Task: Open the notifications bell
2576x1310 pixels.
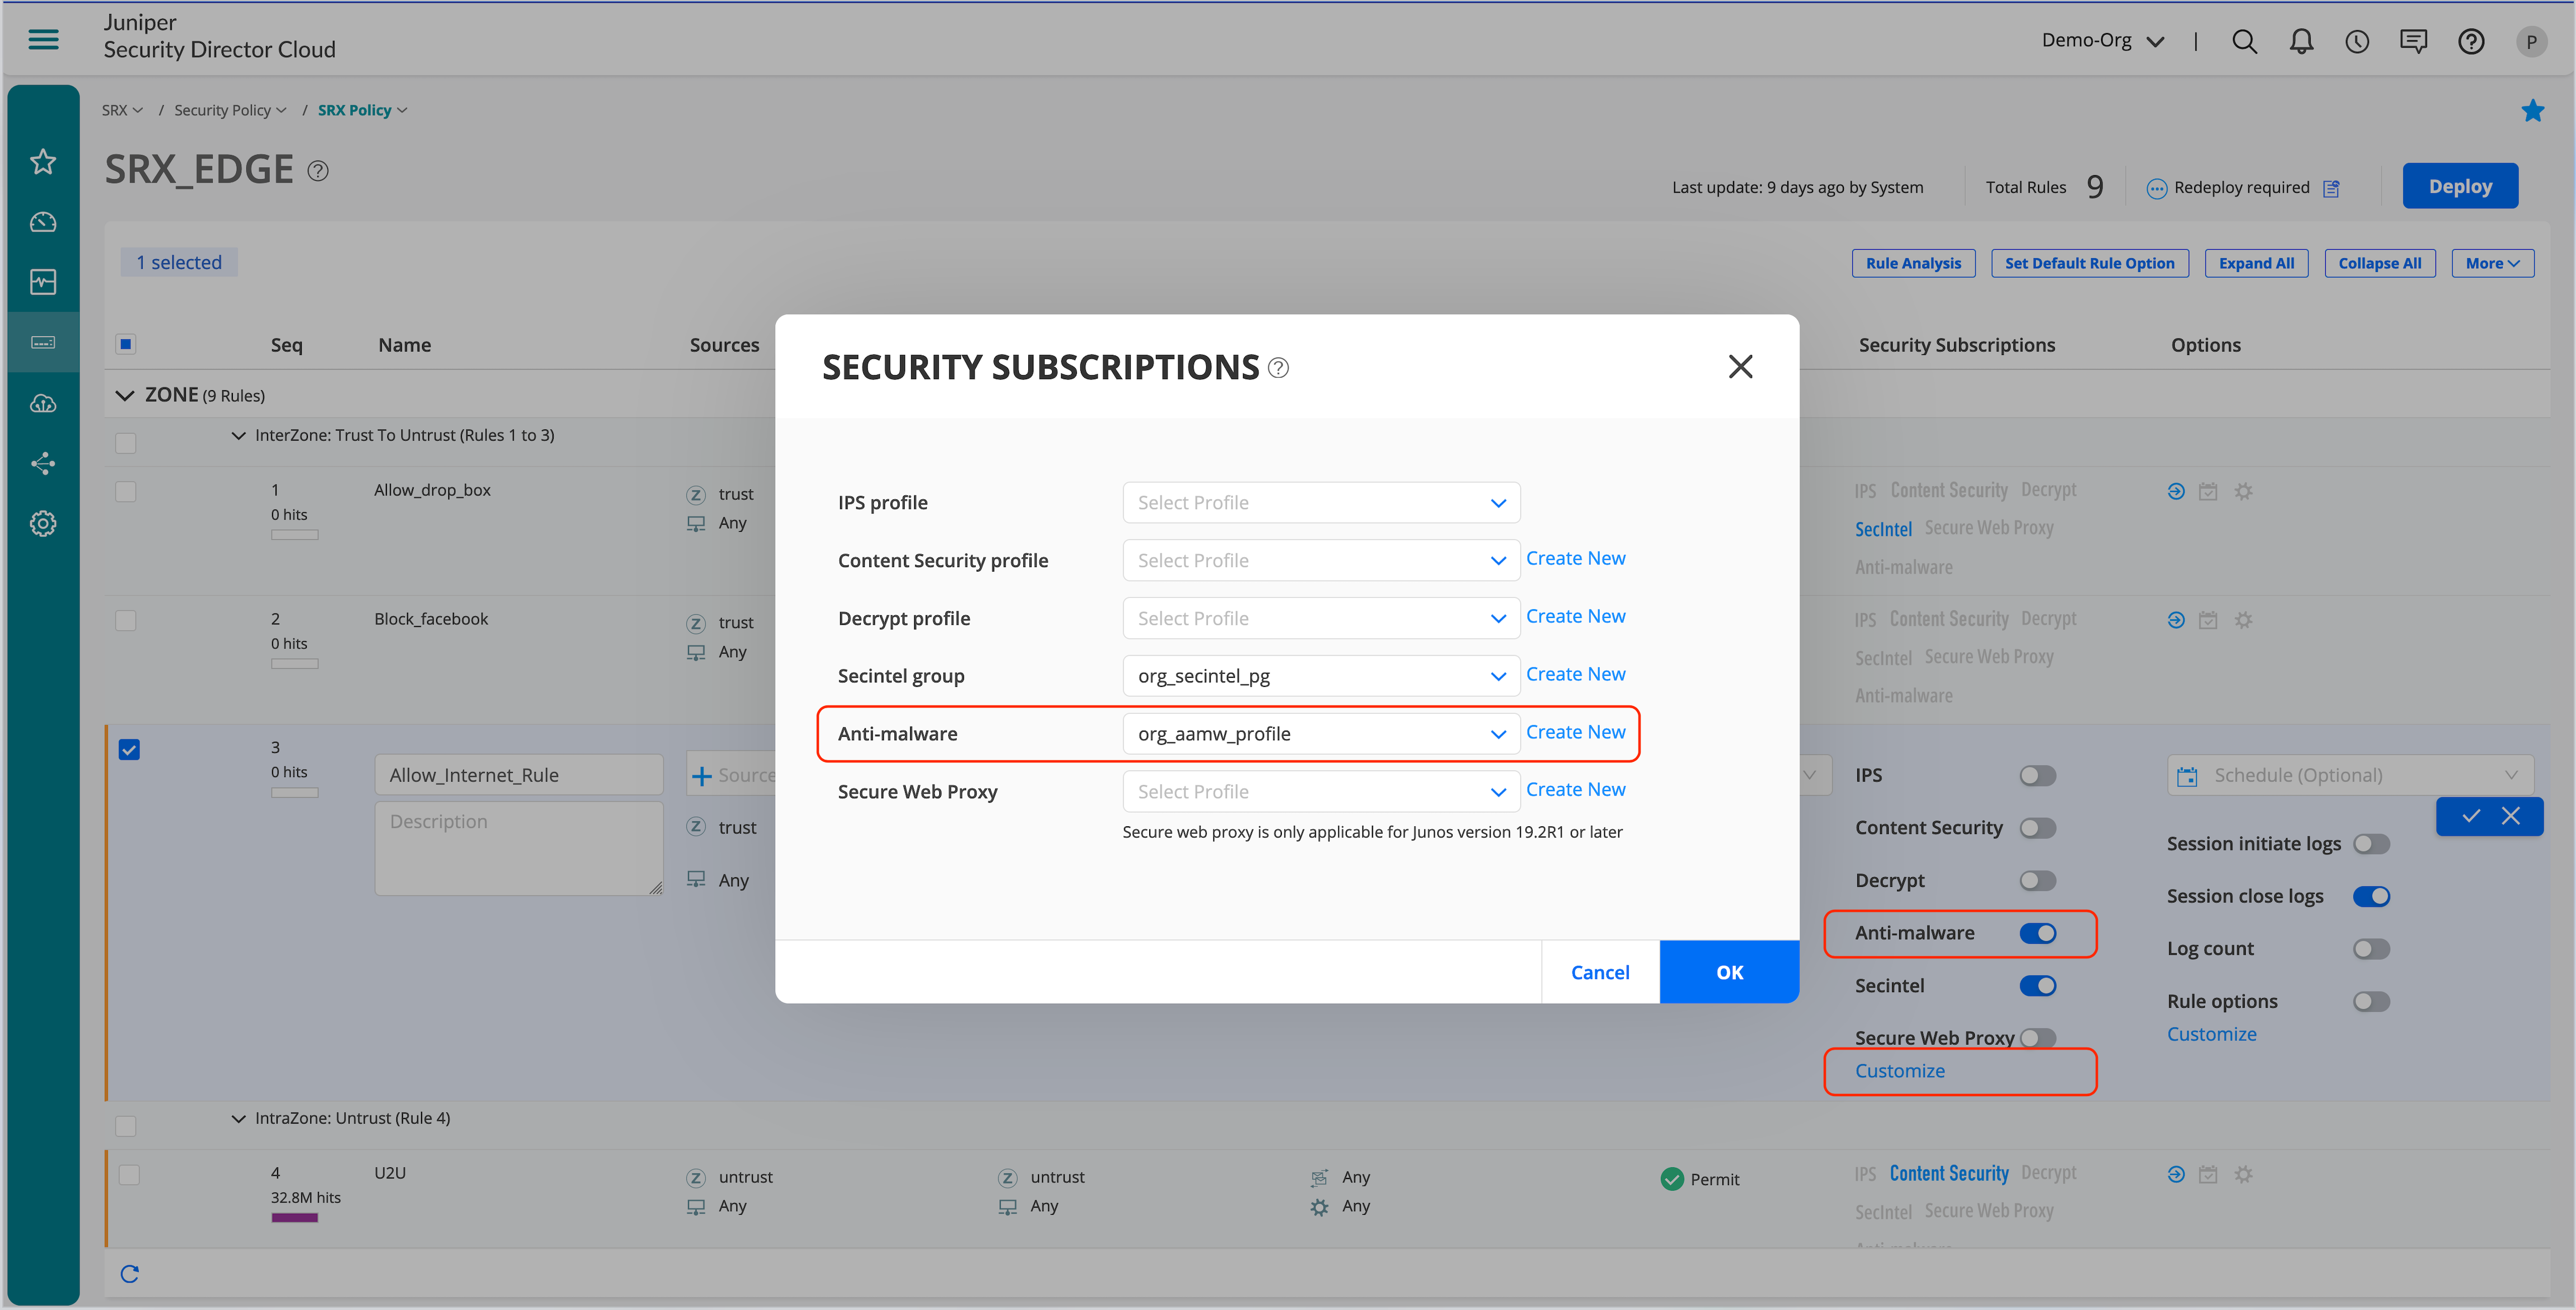Action: (2301, 41)
